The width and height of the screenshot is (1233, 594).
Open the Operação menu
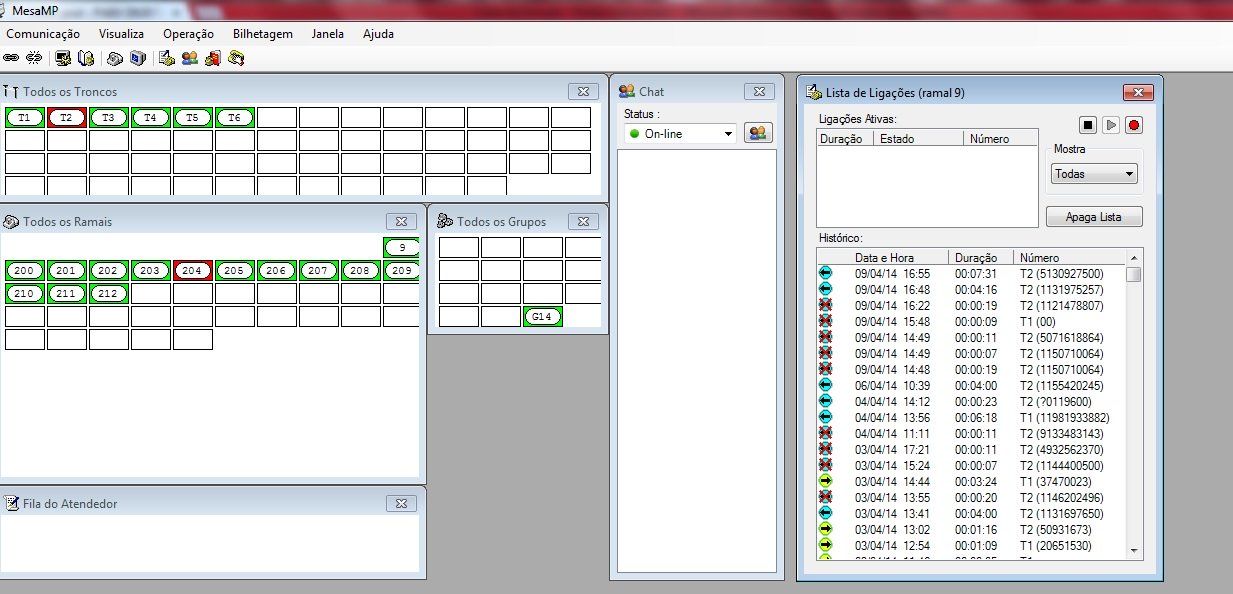188,34
